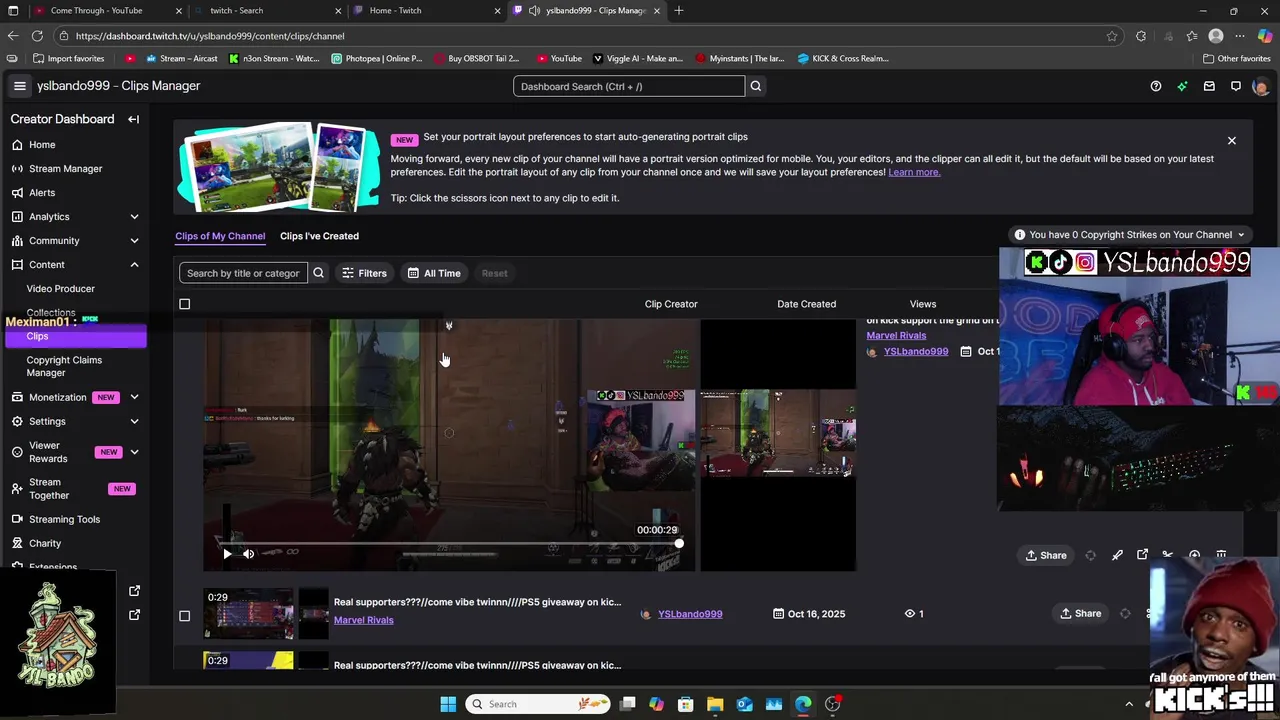Open the Charity sidebar item

click(x=45, y=543)
